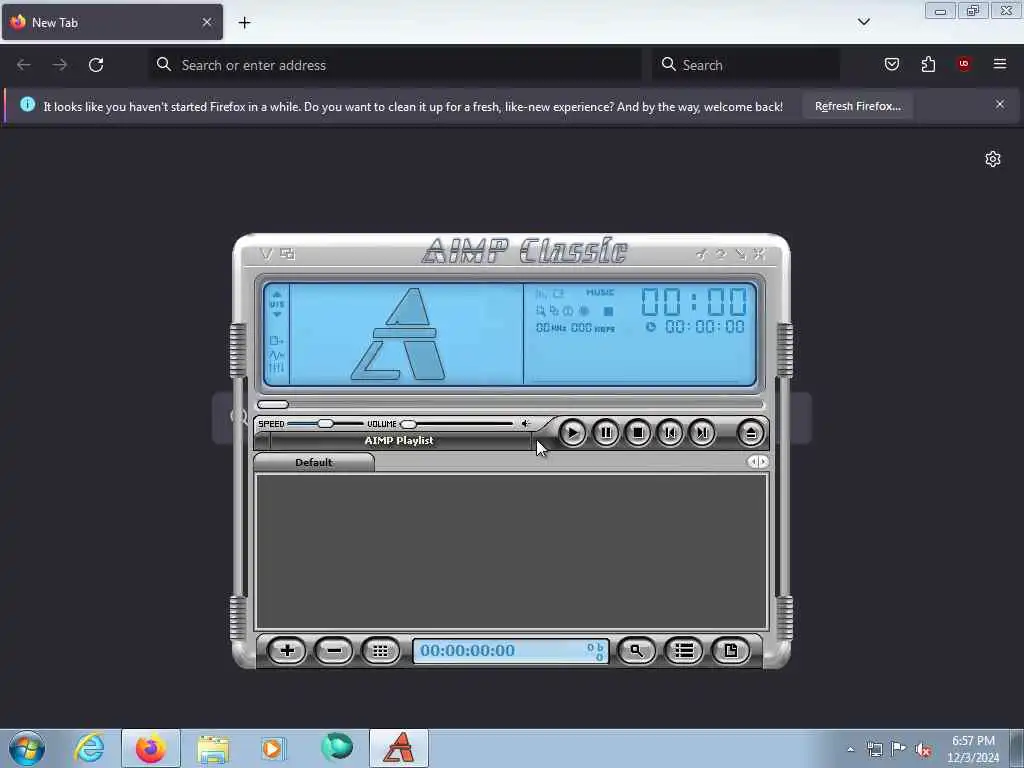The image size is (1024, 768).
Task: Open AIMP help question mark icon
Action: coord(721,254)
